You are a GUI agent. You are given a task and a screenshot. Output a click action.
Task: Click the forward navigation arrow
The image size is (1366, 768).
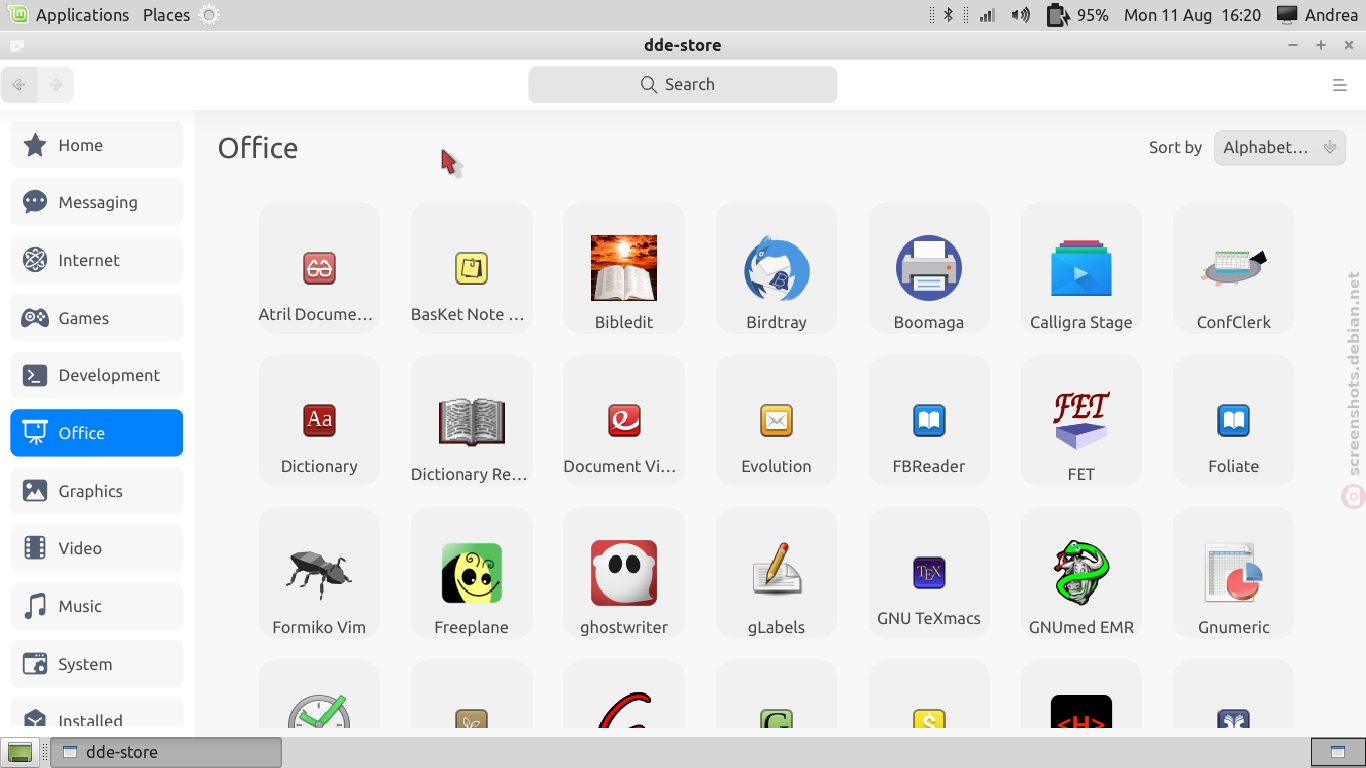click(56, 85)
